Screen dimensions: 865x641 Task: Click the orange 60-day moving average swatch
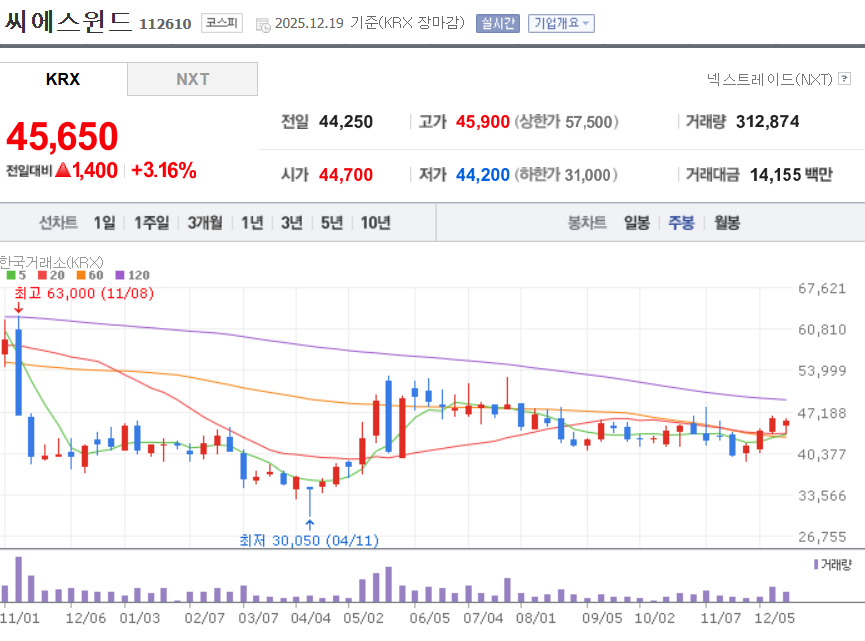pyautogui.click(x=81, y=275)
